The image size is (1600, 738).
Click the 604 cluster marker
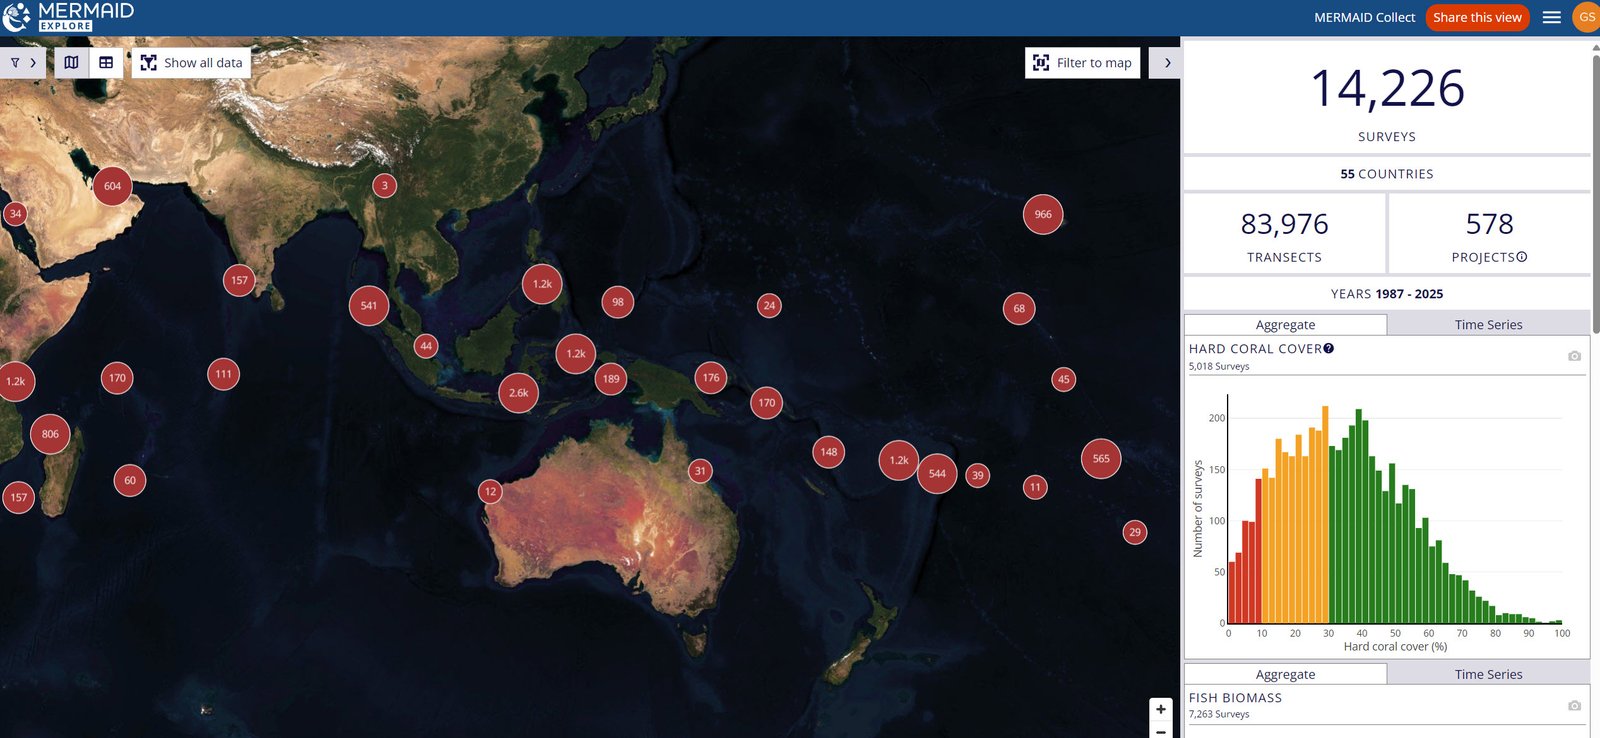click(112, 186)
